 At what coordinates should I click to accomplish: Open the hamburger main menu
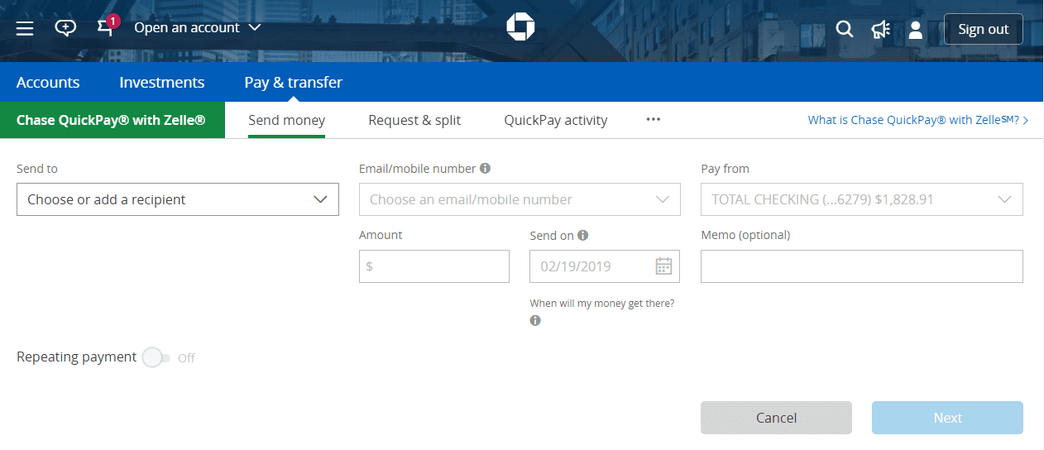25,29
